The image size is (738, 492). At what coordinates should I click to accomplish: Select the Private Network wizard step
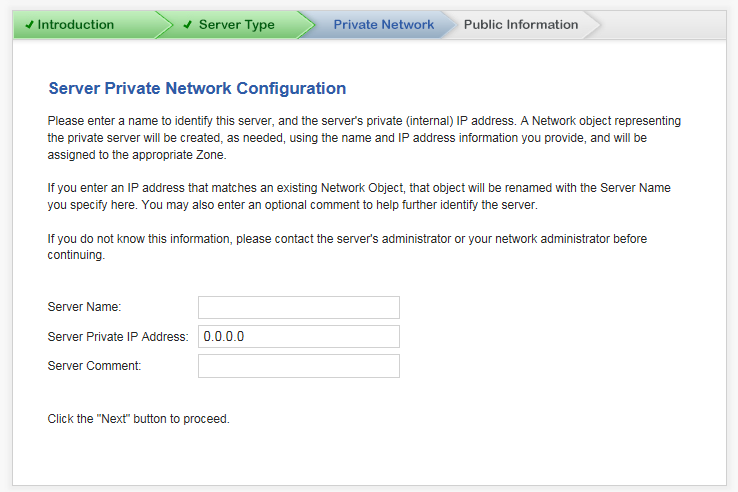coord(384,24)
